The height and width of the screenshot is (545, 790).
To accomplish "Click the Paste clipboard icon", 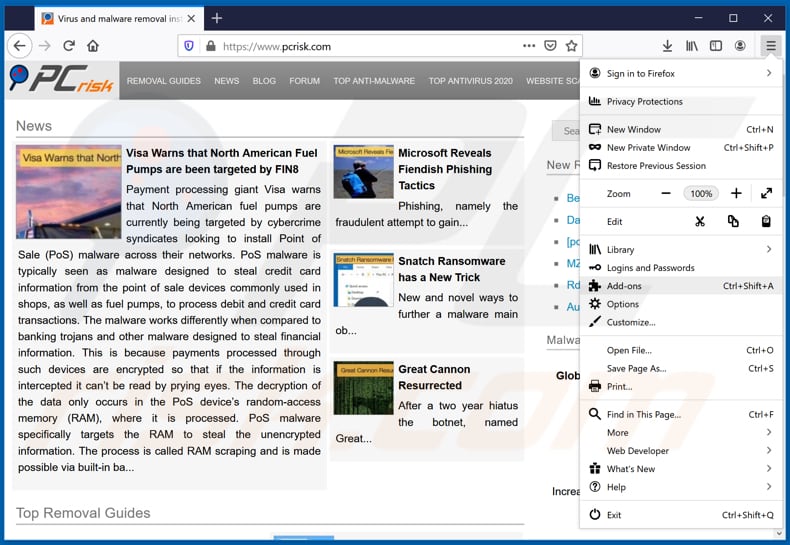I will point(766,221).
